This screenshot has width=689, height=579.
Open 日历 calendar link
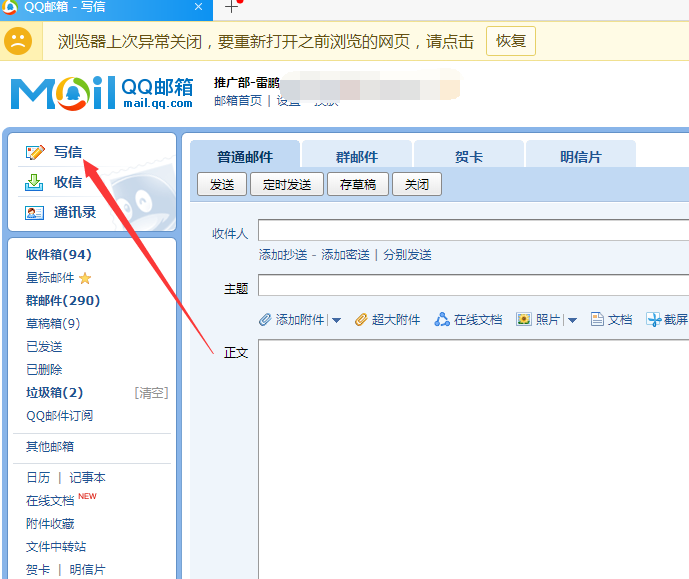click(38, 478)
